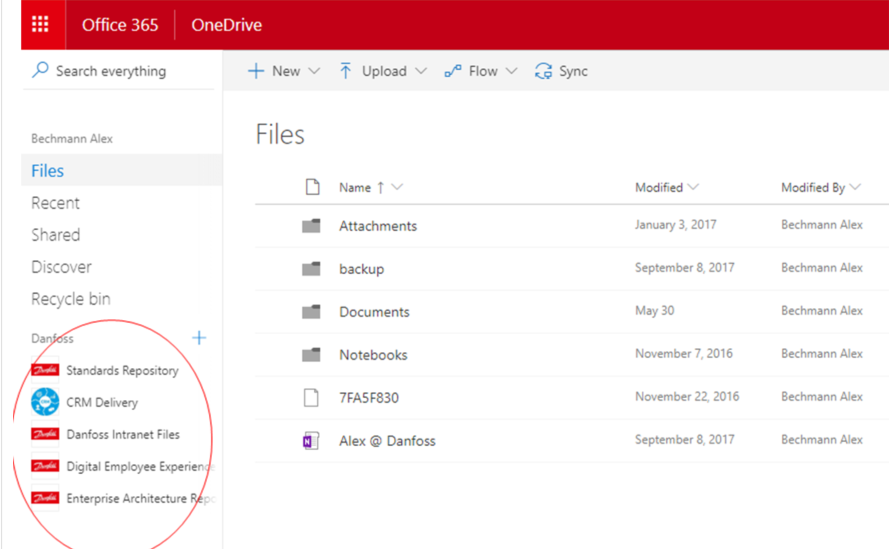Click the Attachments folder icon
Screen dimensions: 889x554
point(311,226)
